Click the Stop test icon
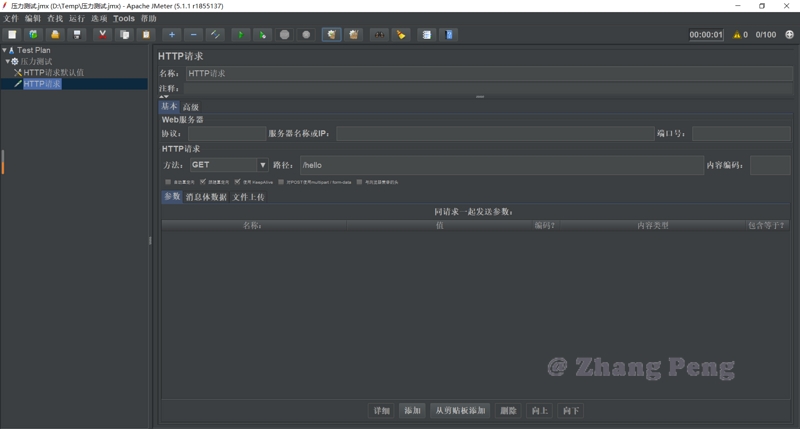Viewport: 800px width, 429px height. point(285,35)
